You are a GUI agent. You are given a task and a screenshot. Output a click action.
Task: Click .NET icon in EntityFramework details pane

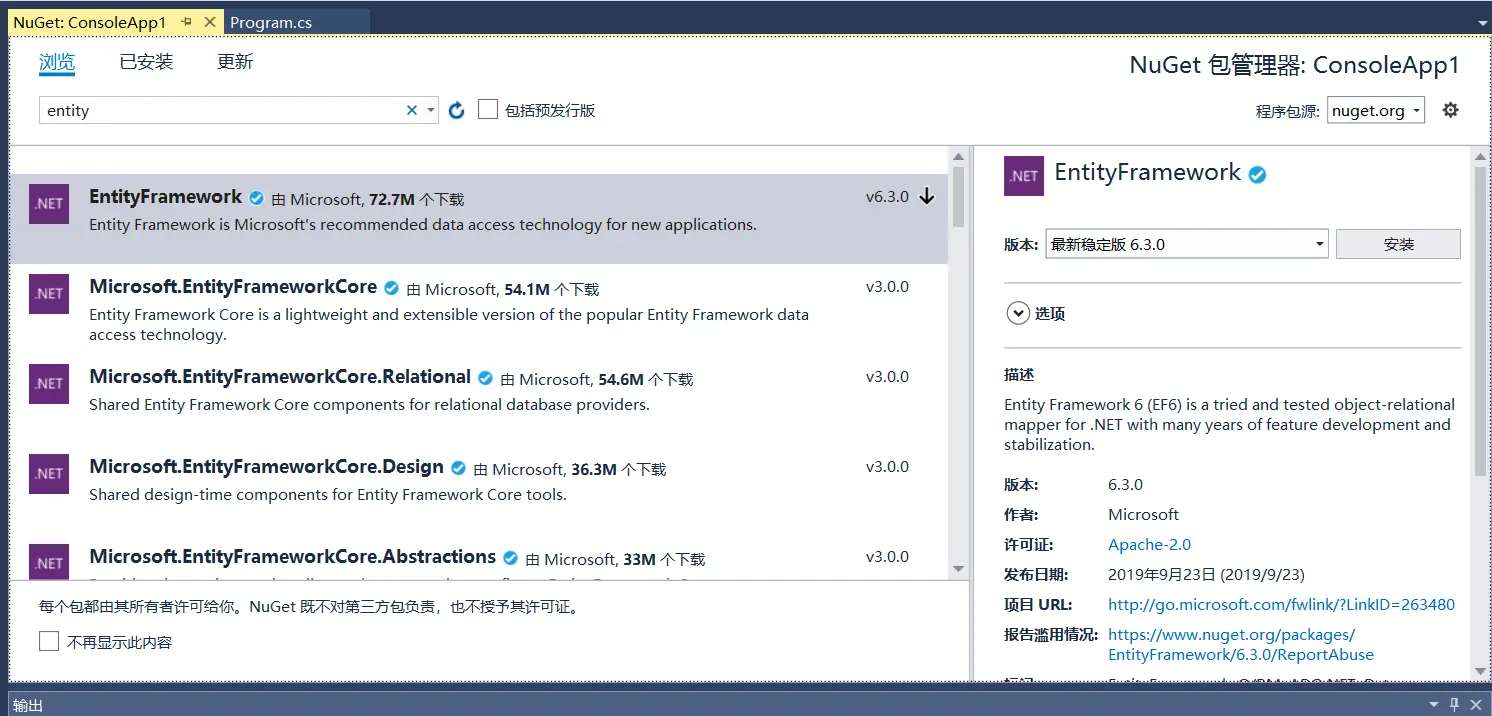click(1024, 176)
